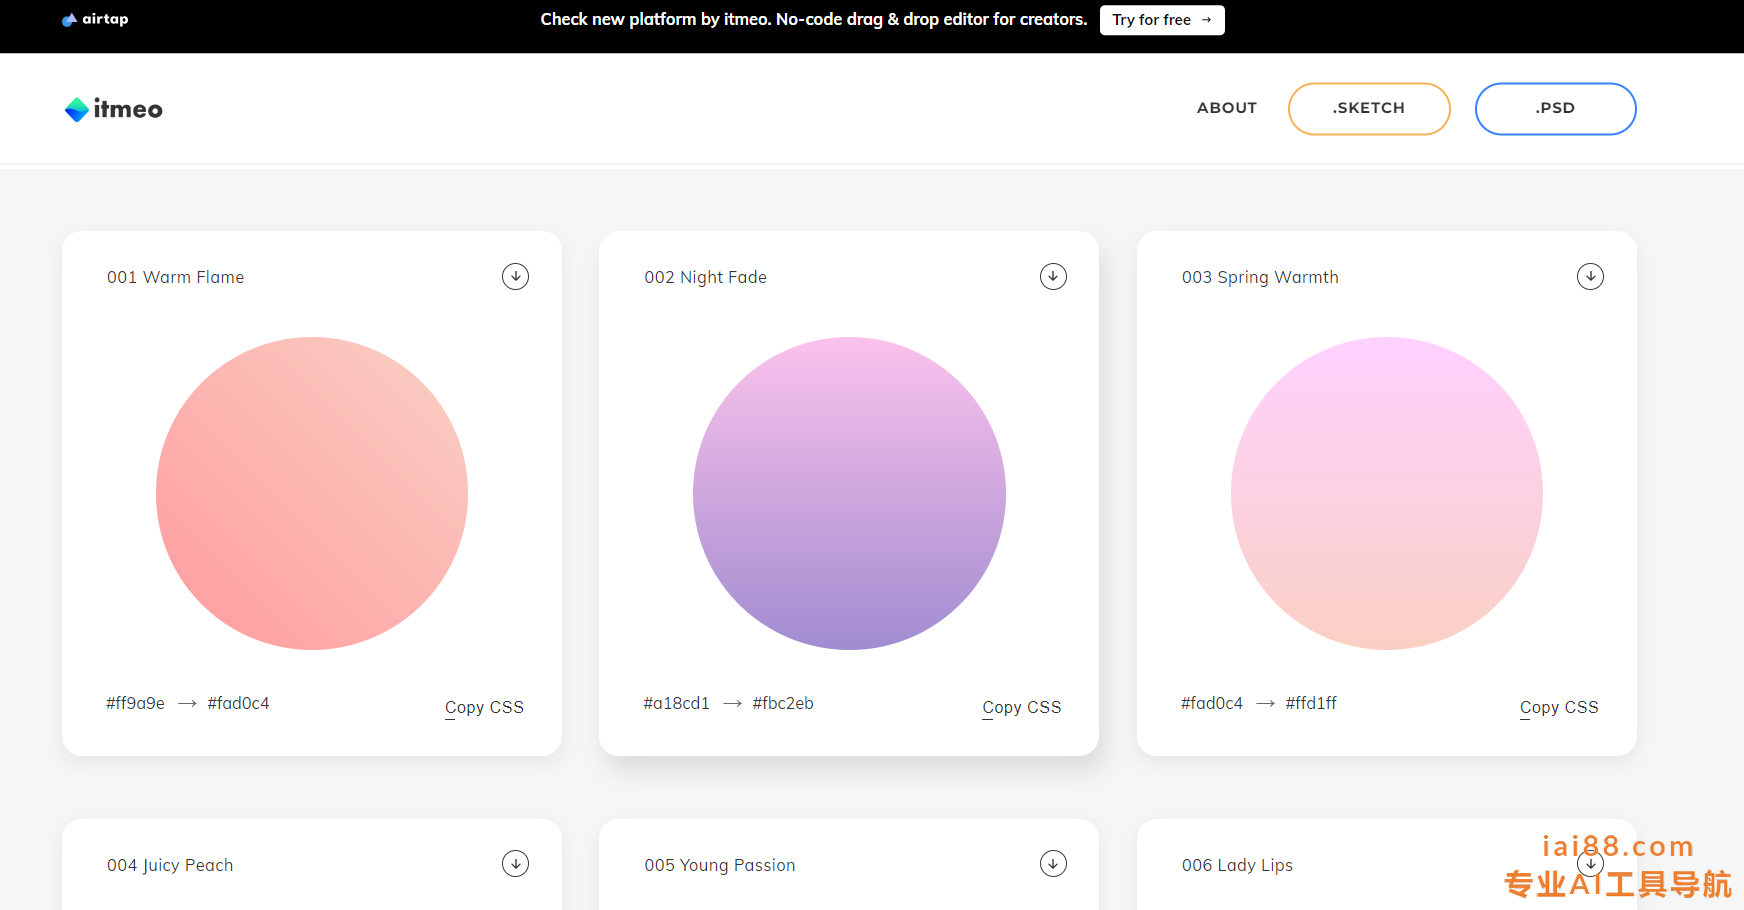1744x910 pixels.
Task: Copy CSS for Warm Flame gradient
Action: 484,707
